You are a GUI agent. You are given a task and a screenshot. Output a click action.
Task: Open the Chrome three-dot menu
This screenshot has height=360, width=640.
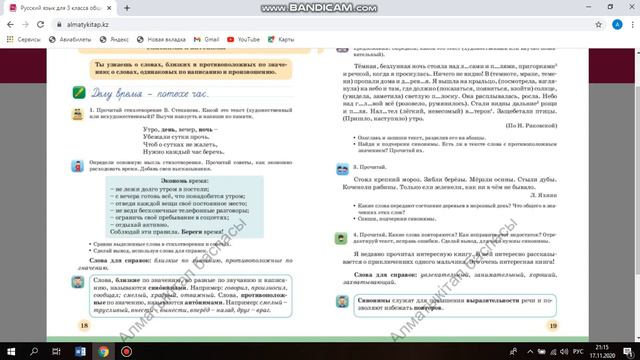coord(632,24)
